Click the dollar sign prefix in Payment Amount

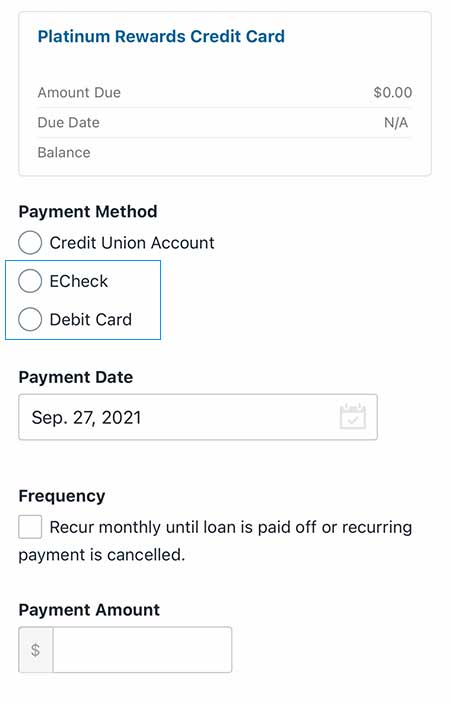(x=35, y=650)
